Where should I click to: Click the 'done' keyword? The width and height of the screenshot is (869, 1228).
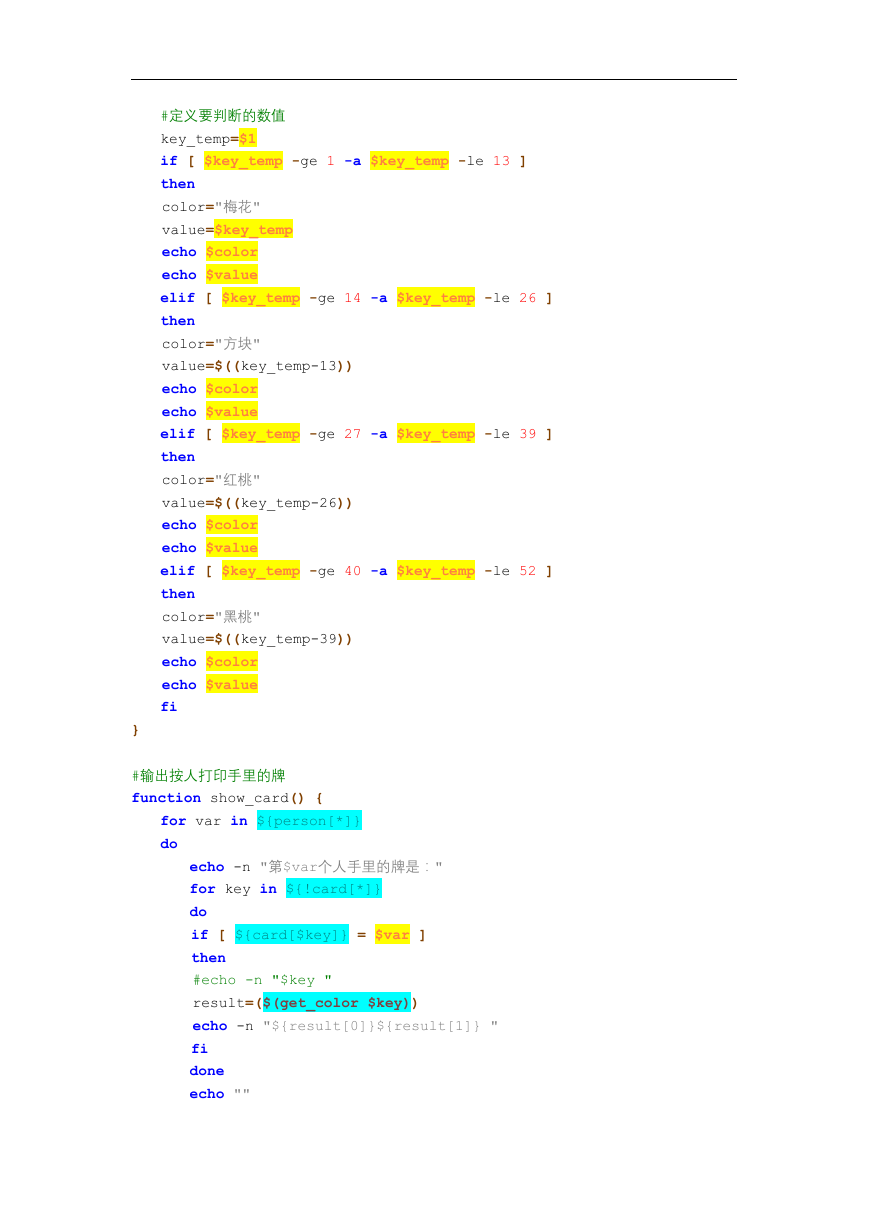(x=207, y=1071)
